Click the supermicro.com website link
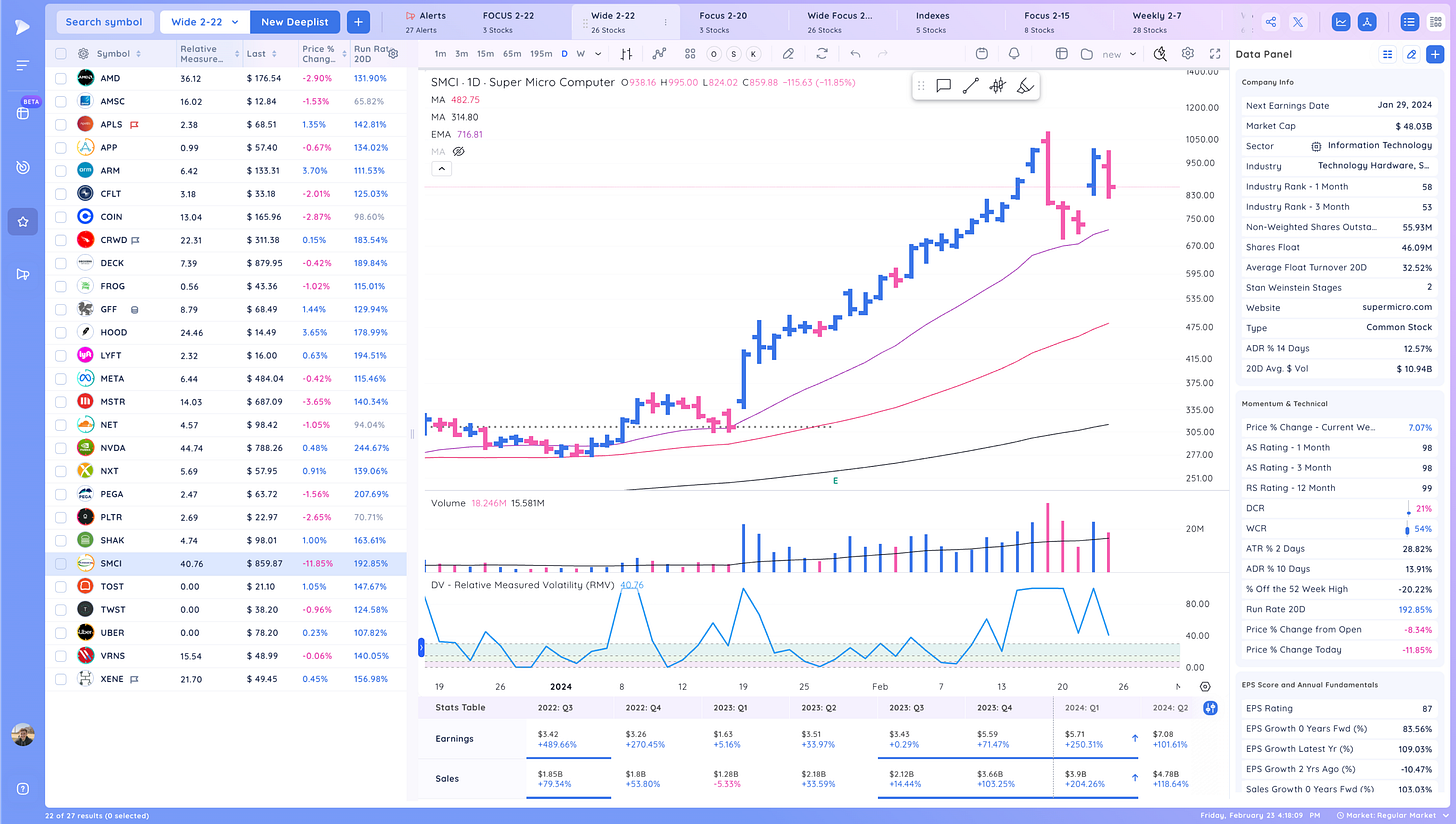The image size is (1456, 824). coord(1397,307)
